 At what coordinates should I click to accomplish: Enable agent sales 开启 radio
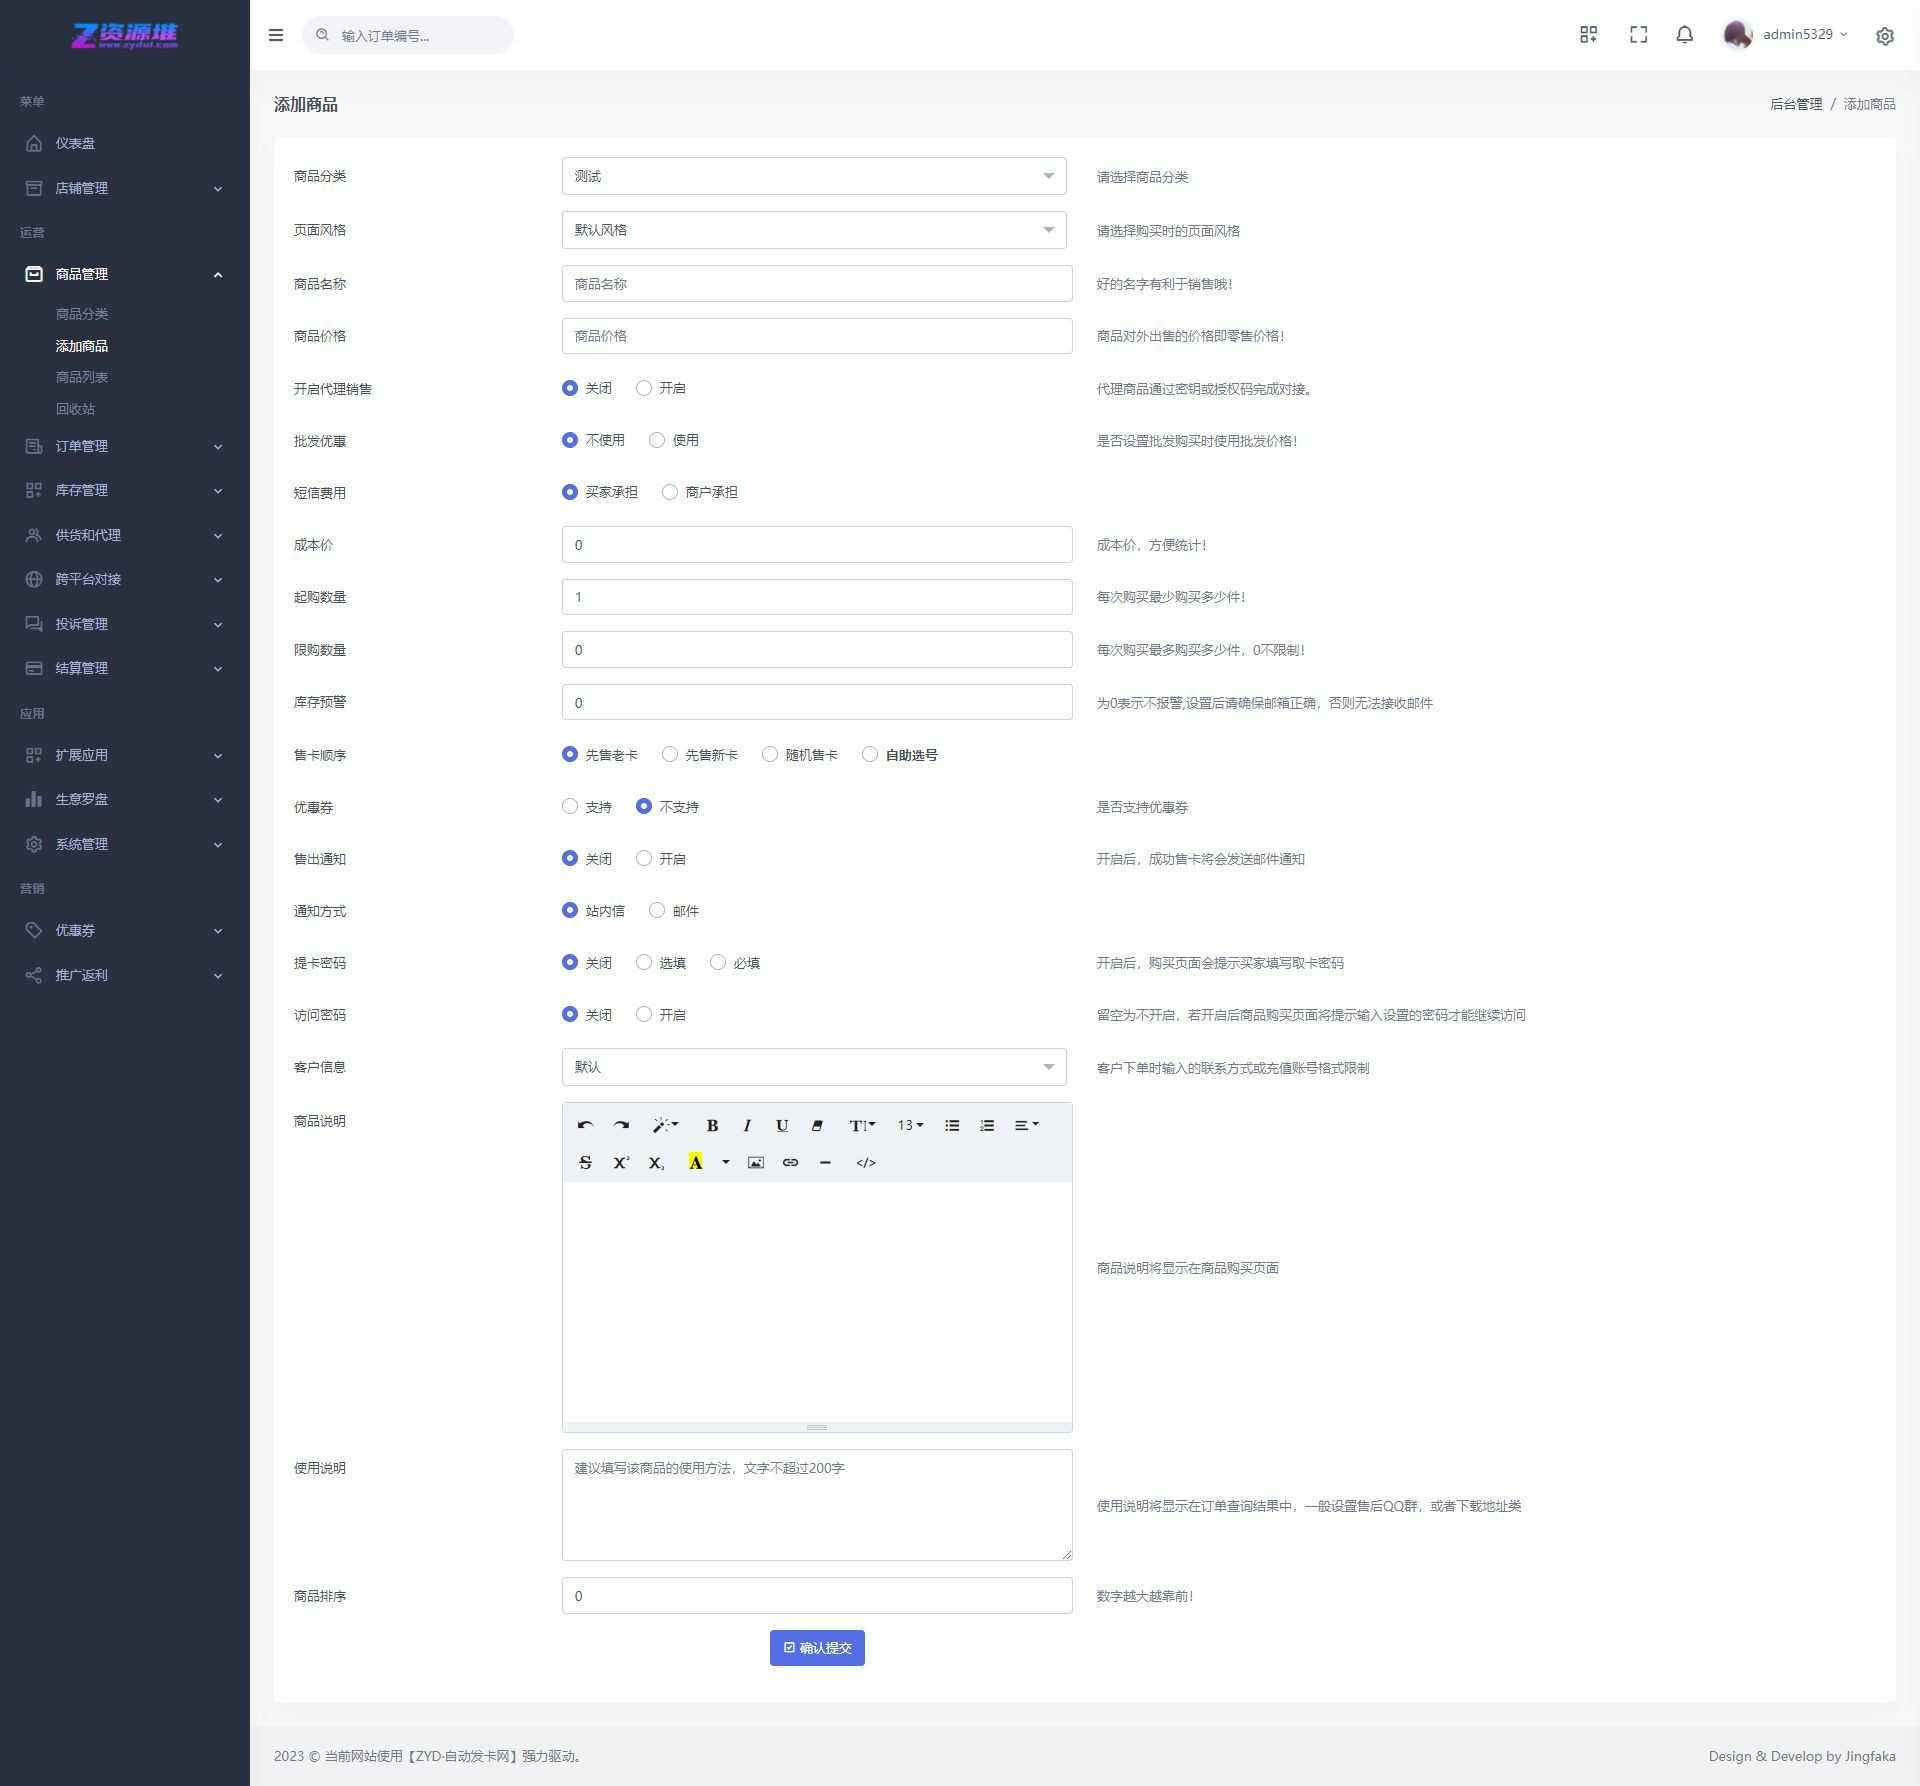pyautogui.click(x=644, y=388)
